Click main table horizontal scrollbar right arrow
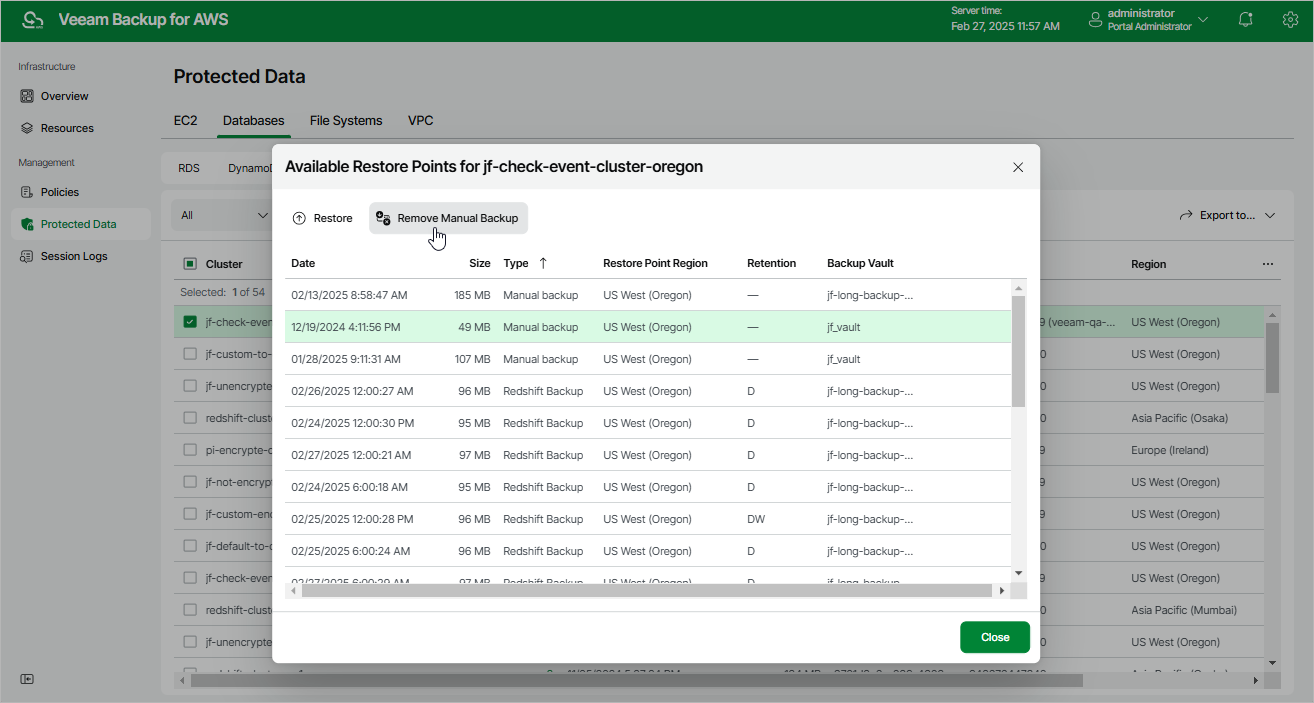The width and height of the screenshot is (1314, 703). [x=1256, y=680]
